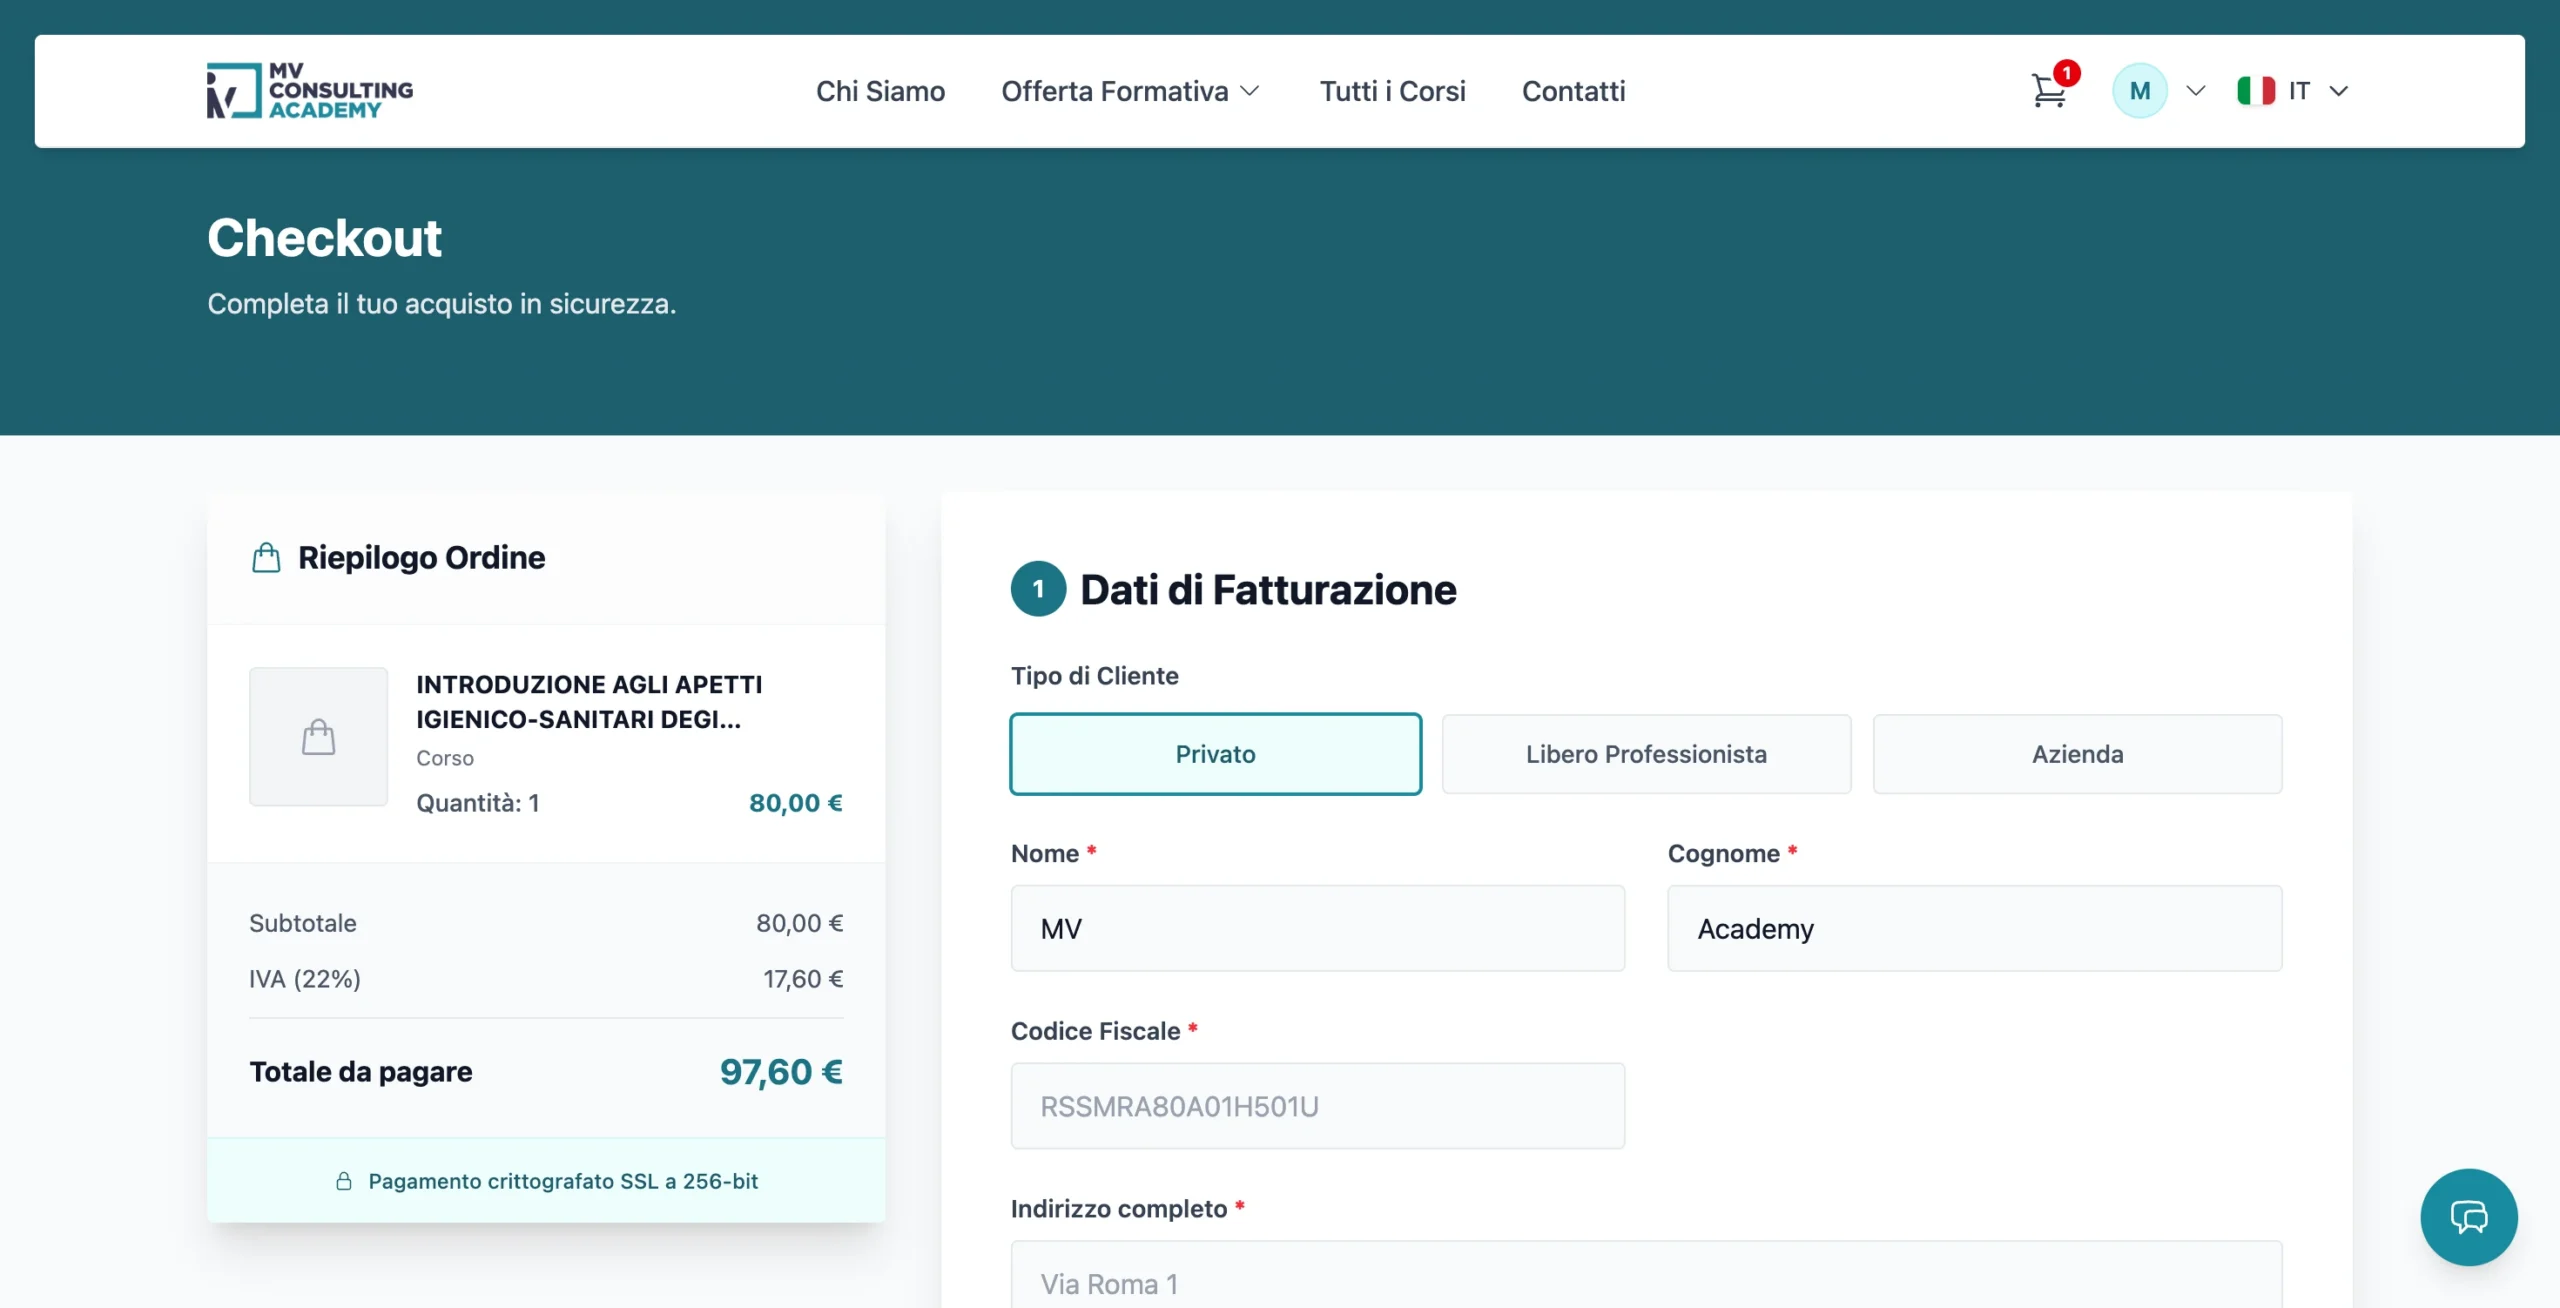The height and width of the screenshot is (1308, 2560).
Task: Click the Riepilogo Ordine bag icon
Action: point(266,557)
